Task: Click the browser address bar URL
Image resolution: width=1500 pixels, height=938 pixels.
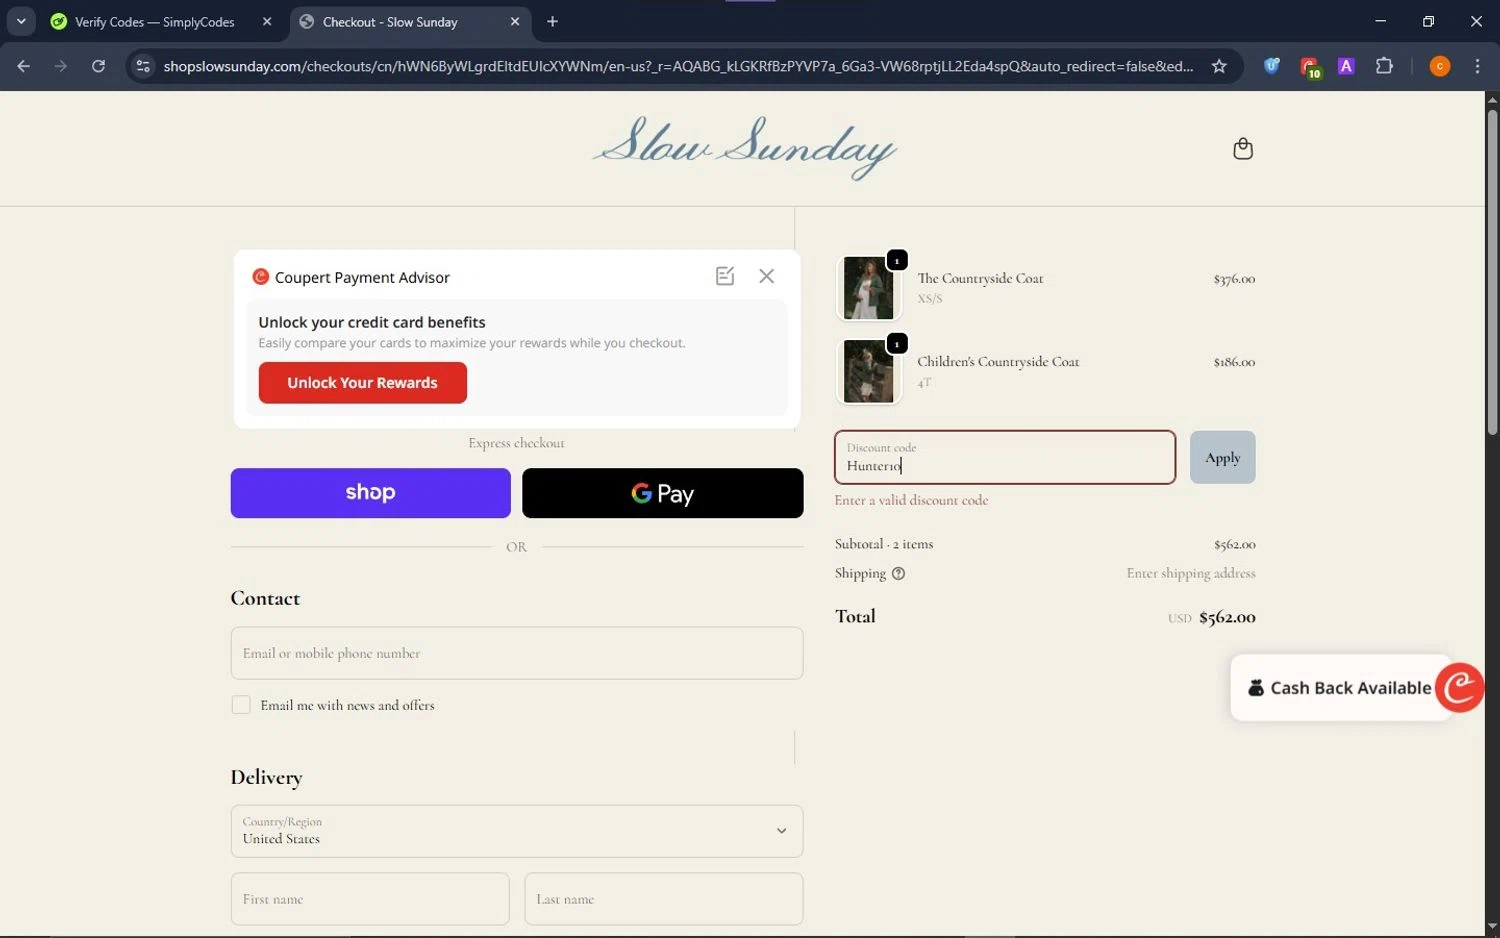Action: coord(678,66)
